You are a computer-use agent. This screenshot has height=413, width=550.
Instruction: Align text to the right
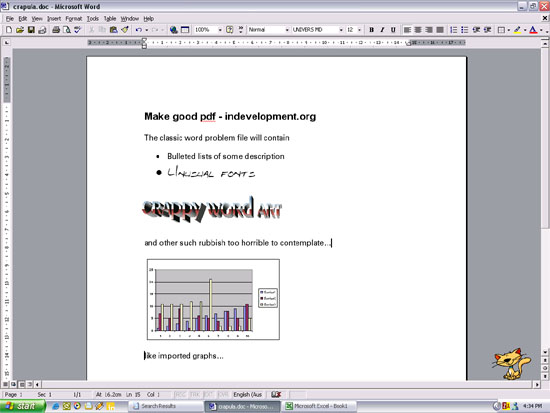(429, 30)
